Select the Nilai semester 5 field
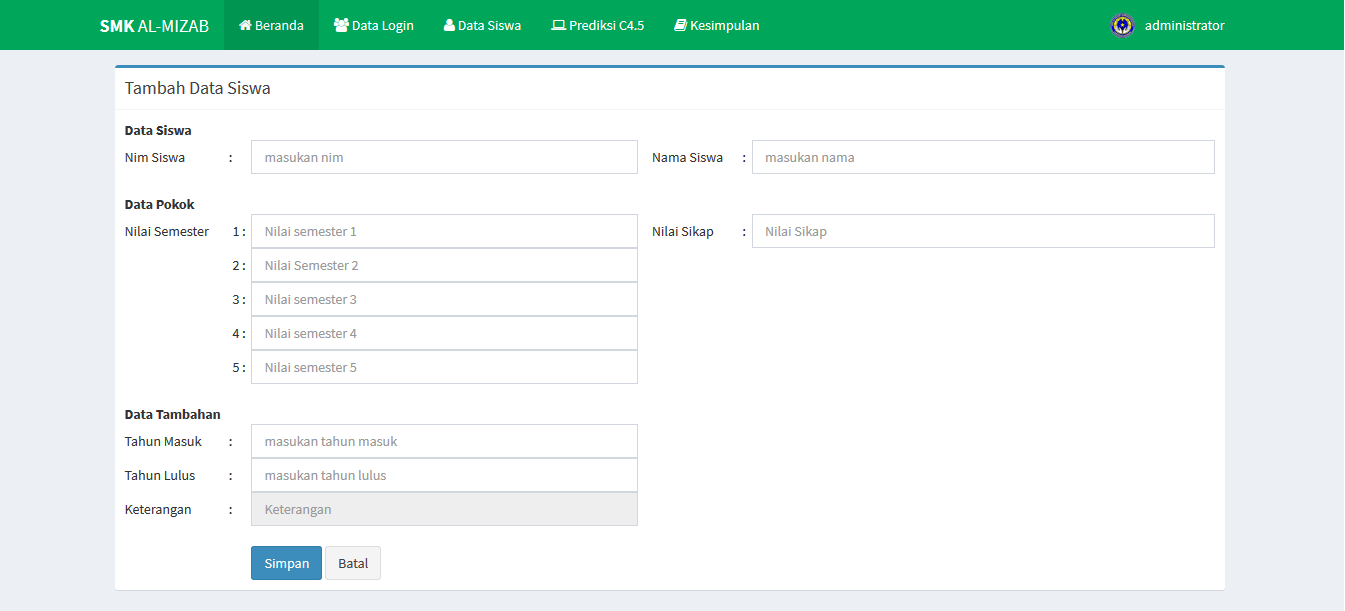Screen dimensions: 1345x611 pos(444,367)
